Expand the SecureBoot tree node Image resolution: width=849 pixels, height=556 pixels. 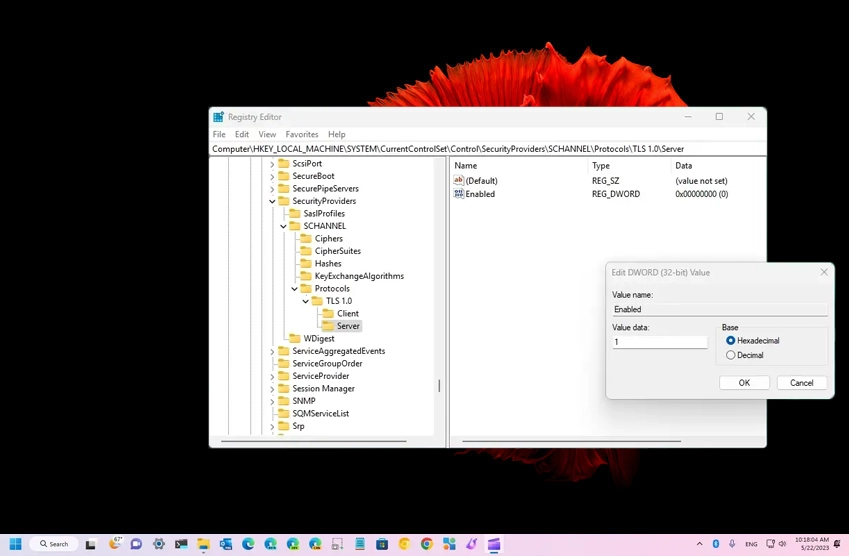coord(272,176)
